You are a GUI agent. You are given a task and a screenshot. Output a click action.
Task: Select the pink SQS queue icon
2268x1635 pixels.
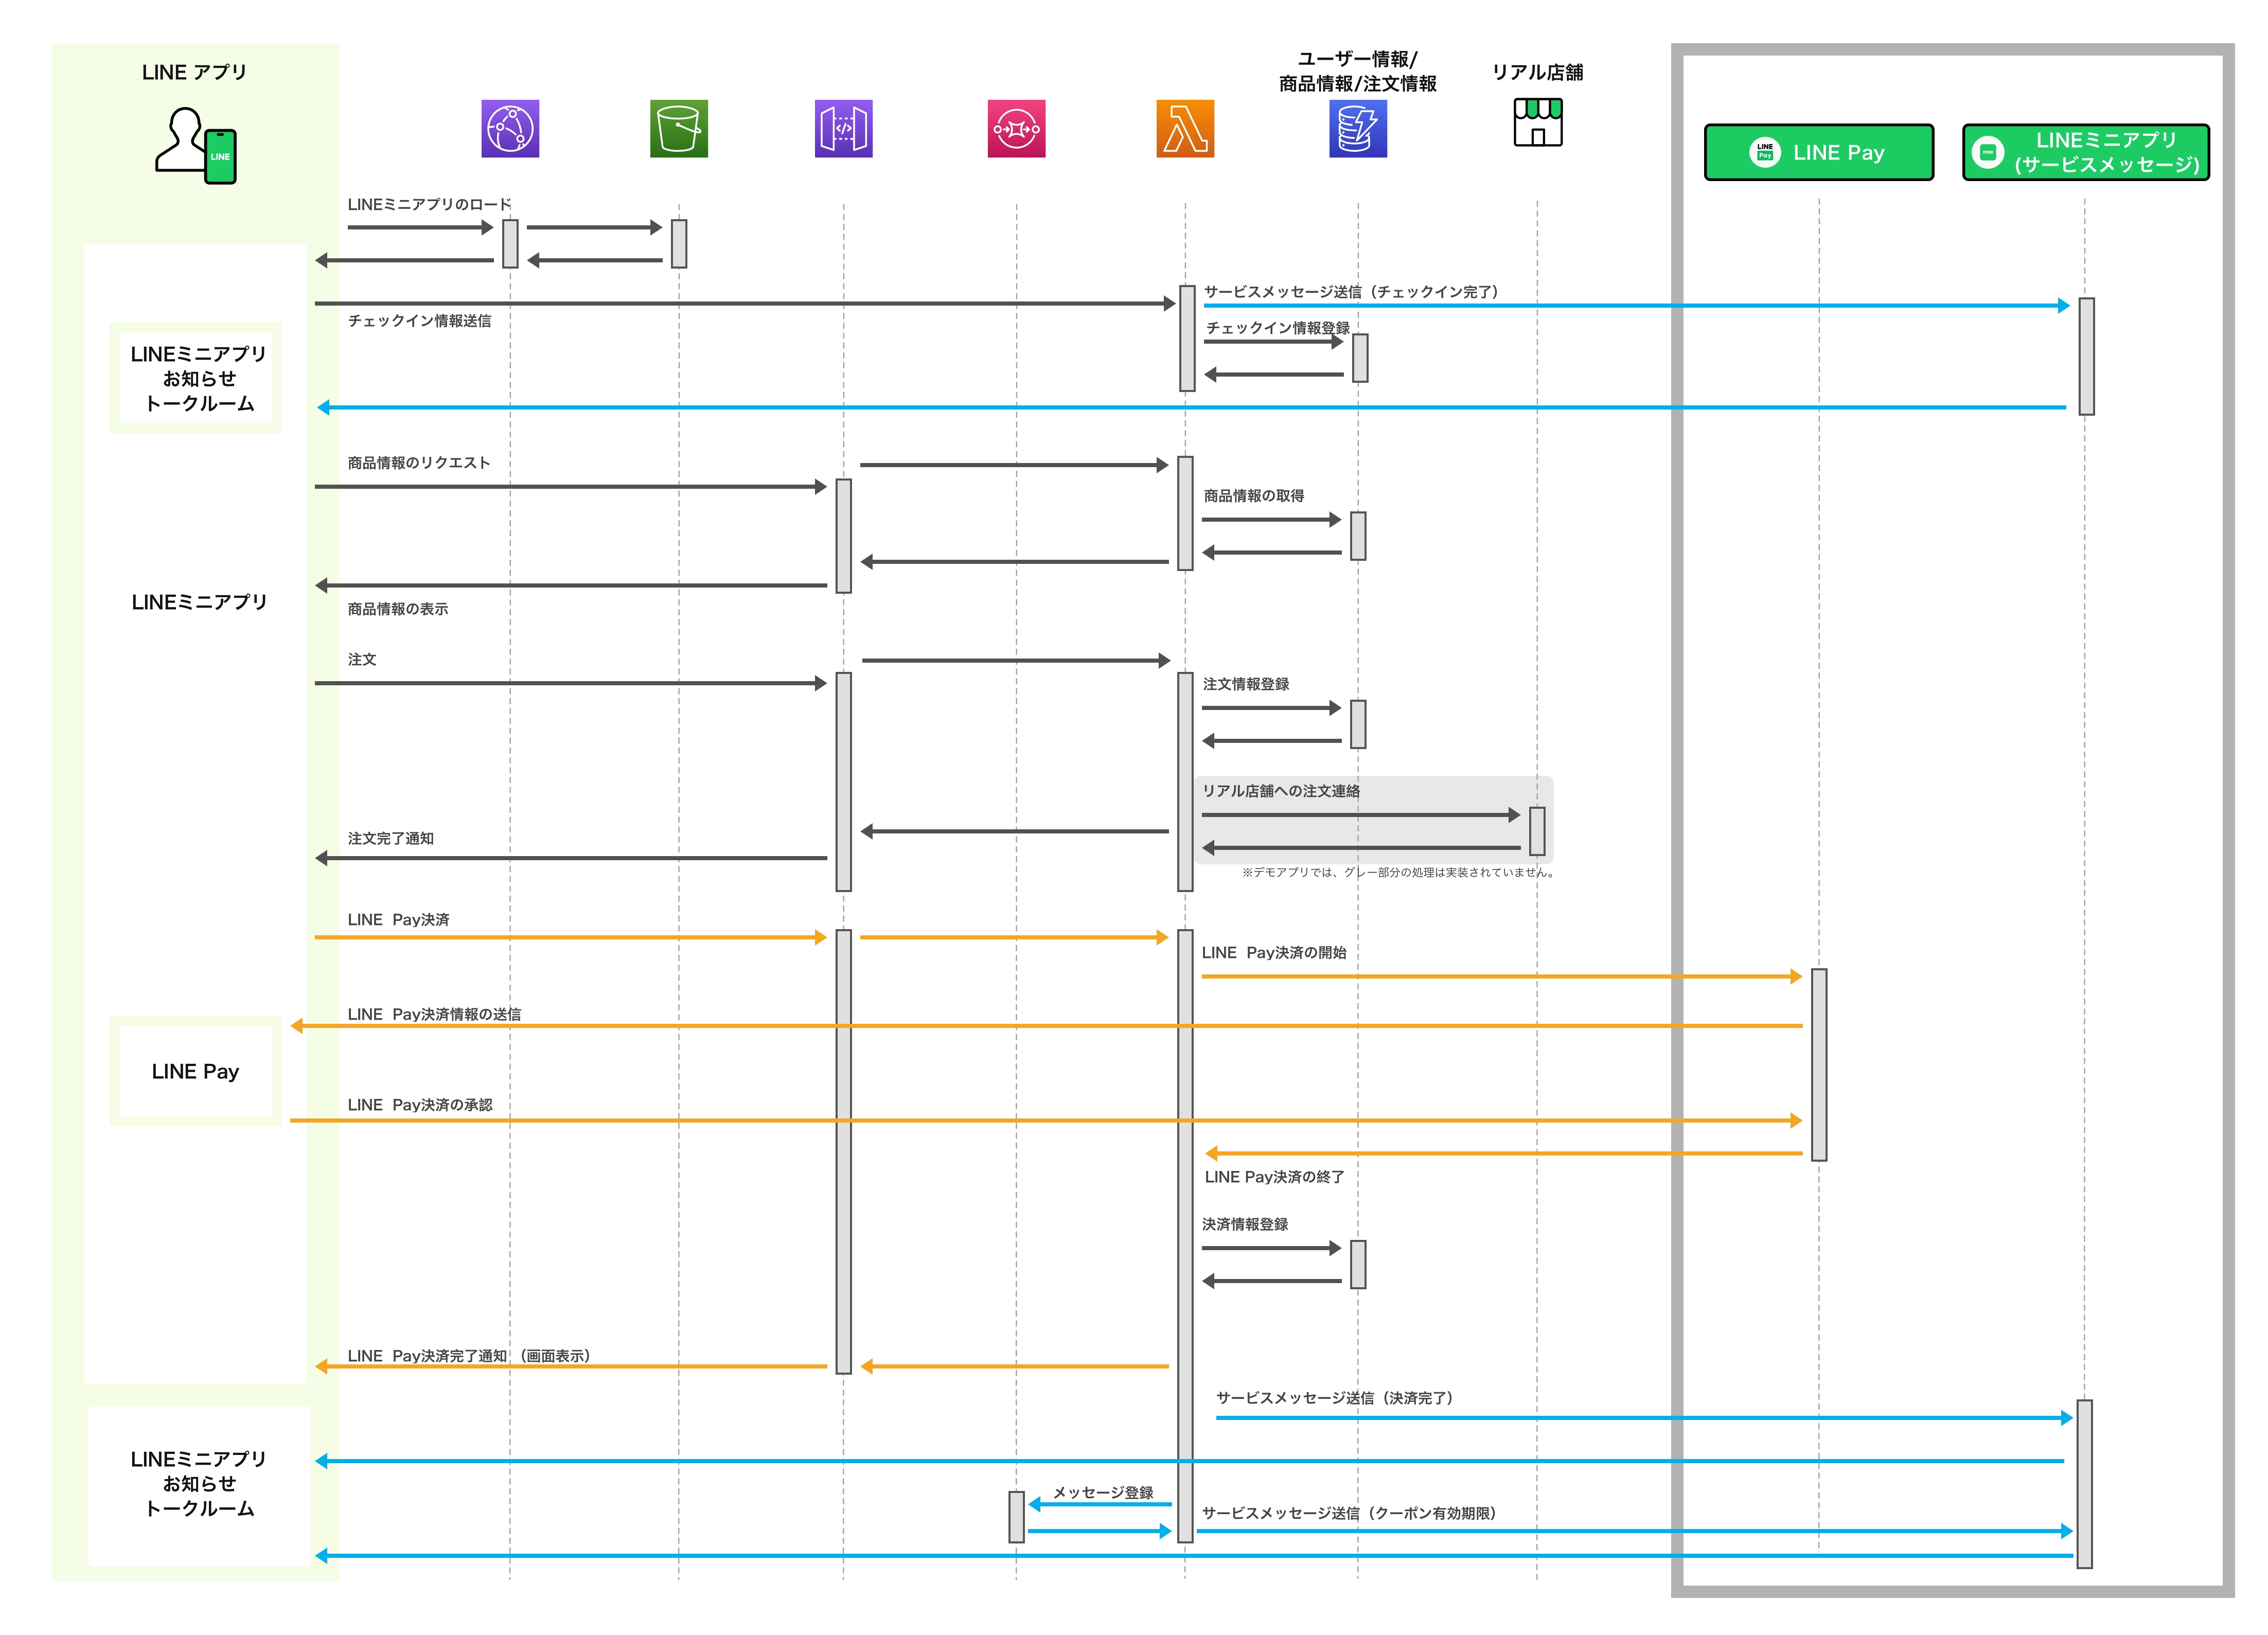coord(1016,128)
